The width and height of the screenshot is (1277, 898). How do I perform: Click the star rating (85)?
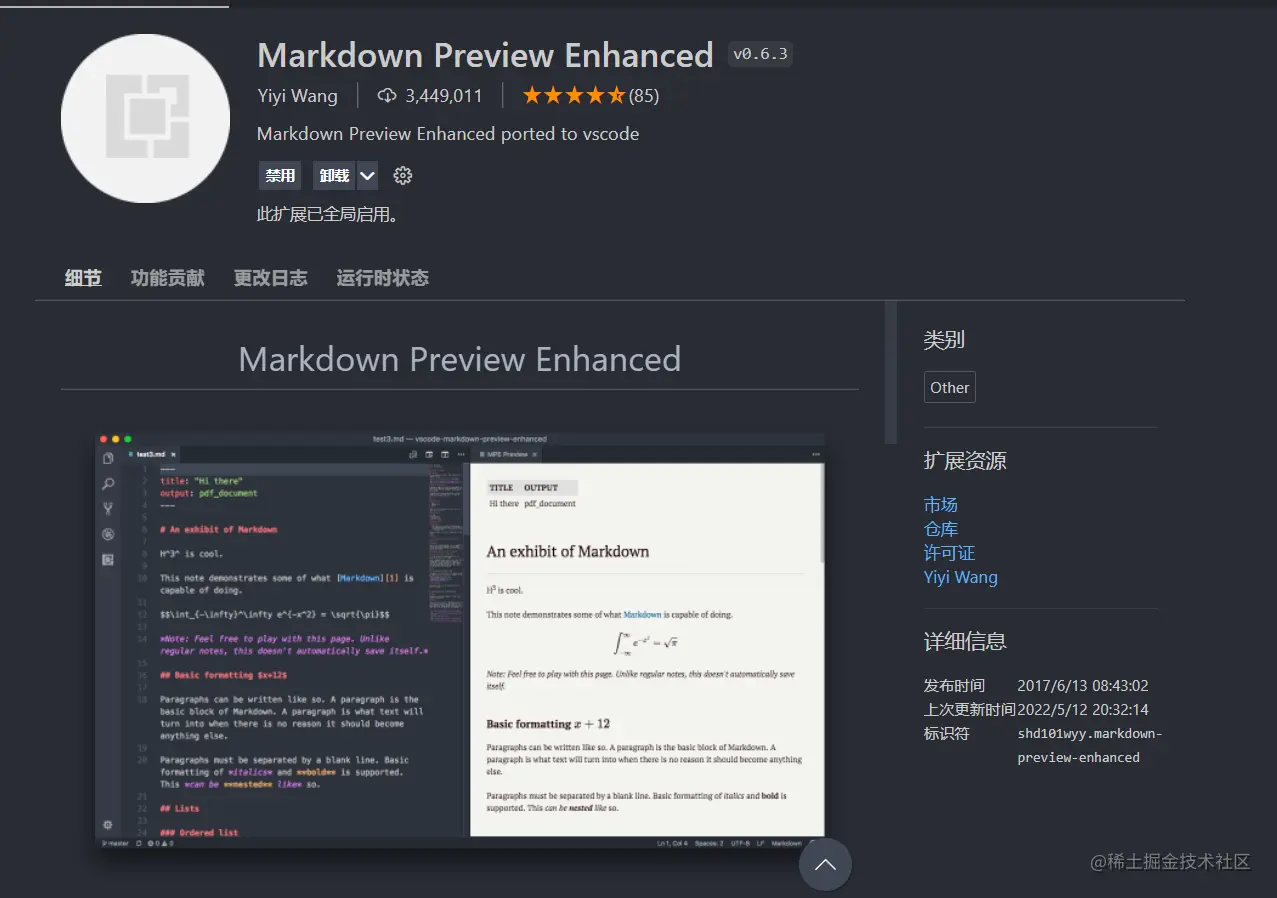tap(590, 96)
